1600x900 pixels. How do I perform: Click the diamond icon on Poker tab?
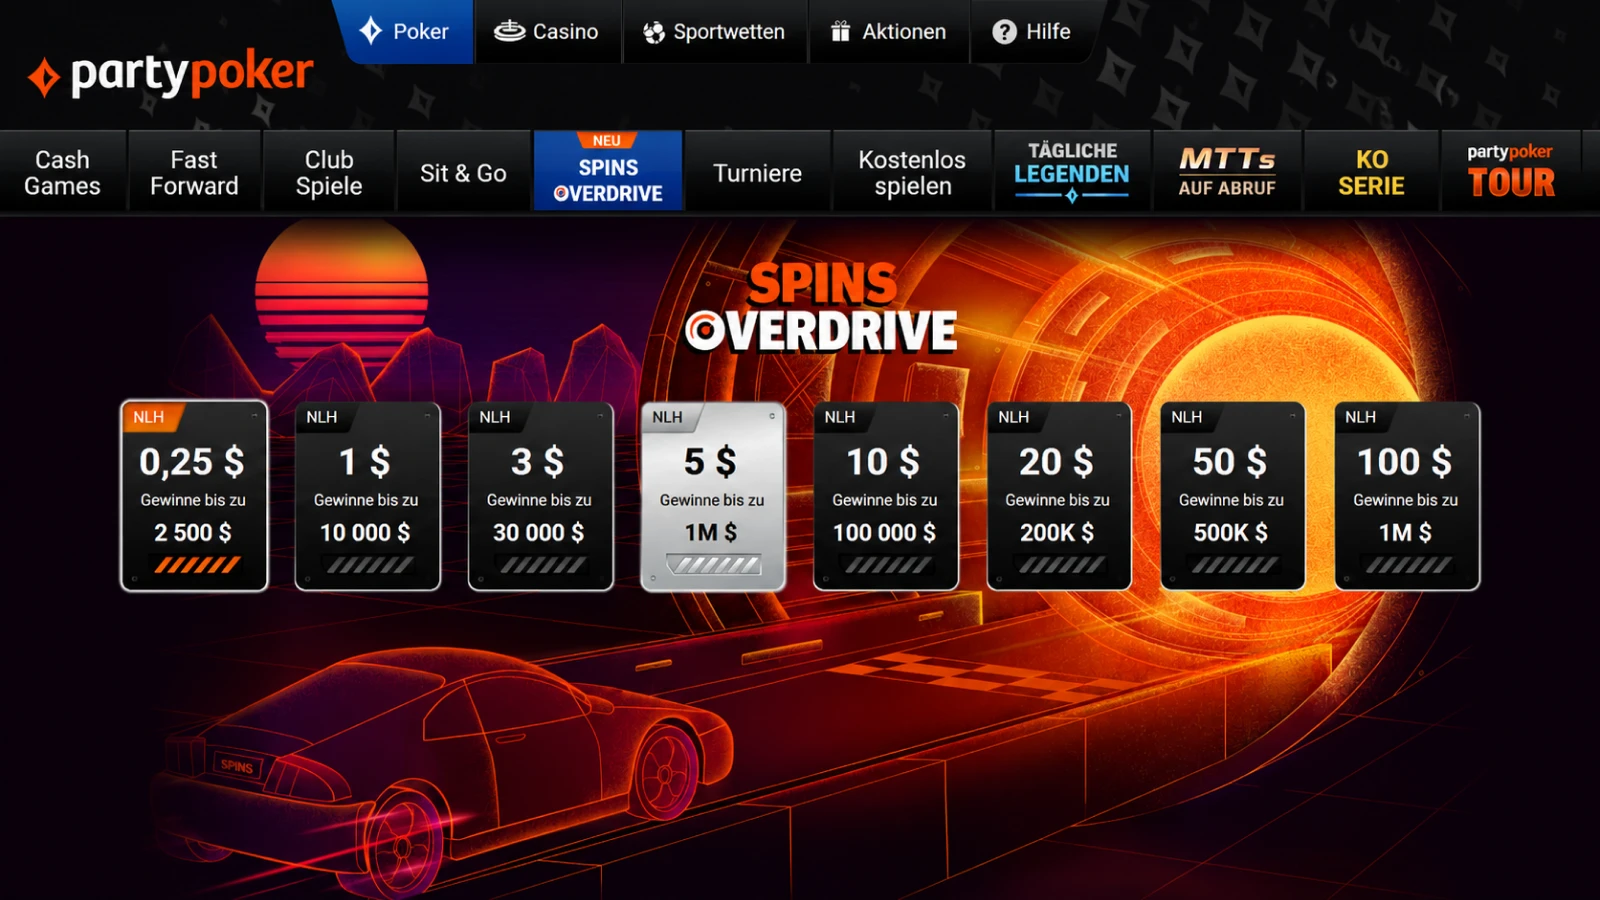click(x=371, y=31)
